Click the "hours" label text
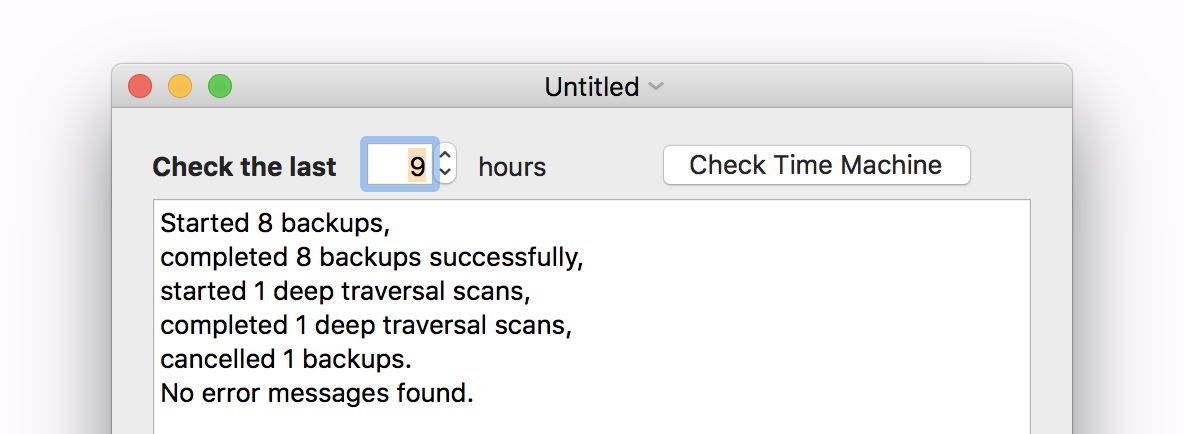 pyautogui.click(x=512, y=167)
